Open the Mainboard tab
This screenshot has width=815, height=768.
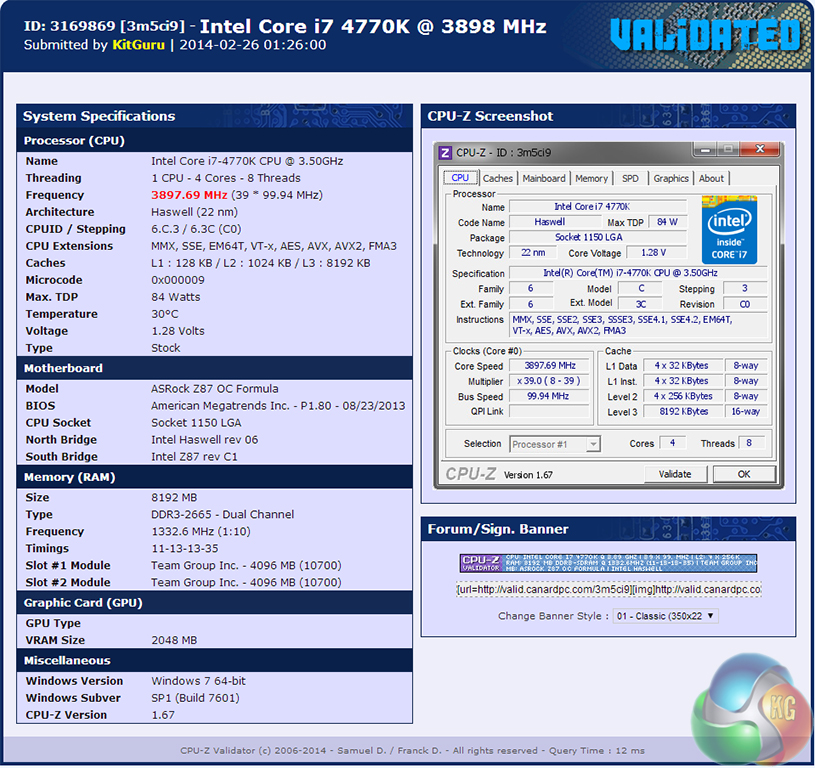coord(544,178)
